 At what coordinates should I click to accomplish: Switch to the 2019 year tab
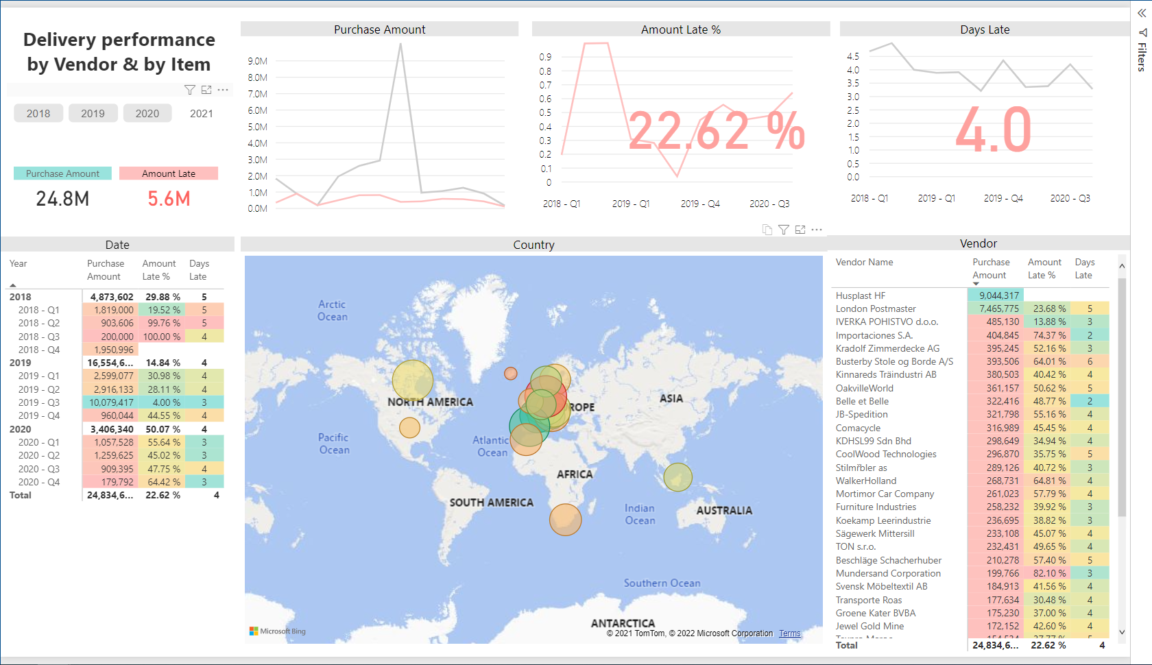click(x=93, y=113)
